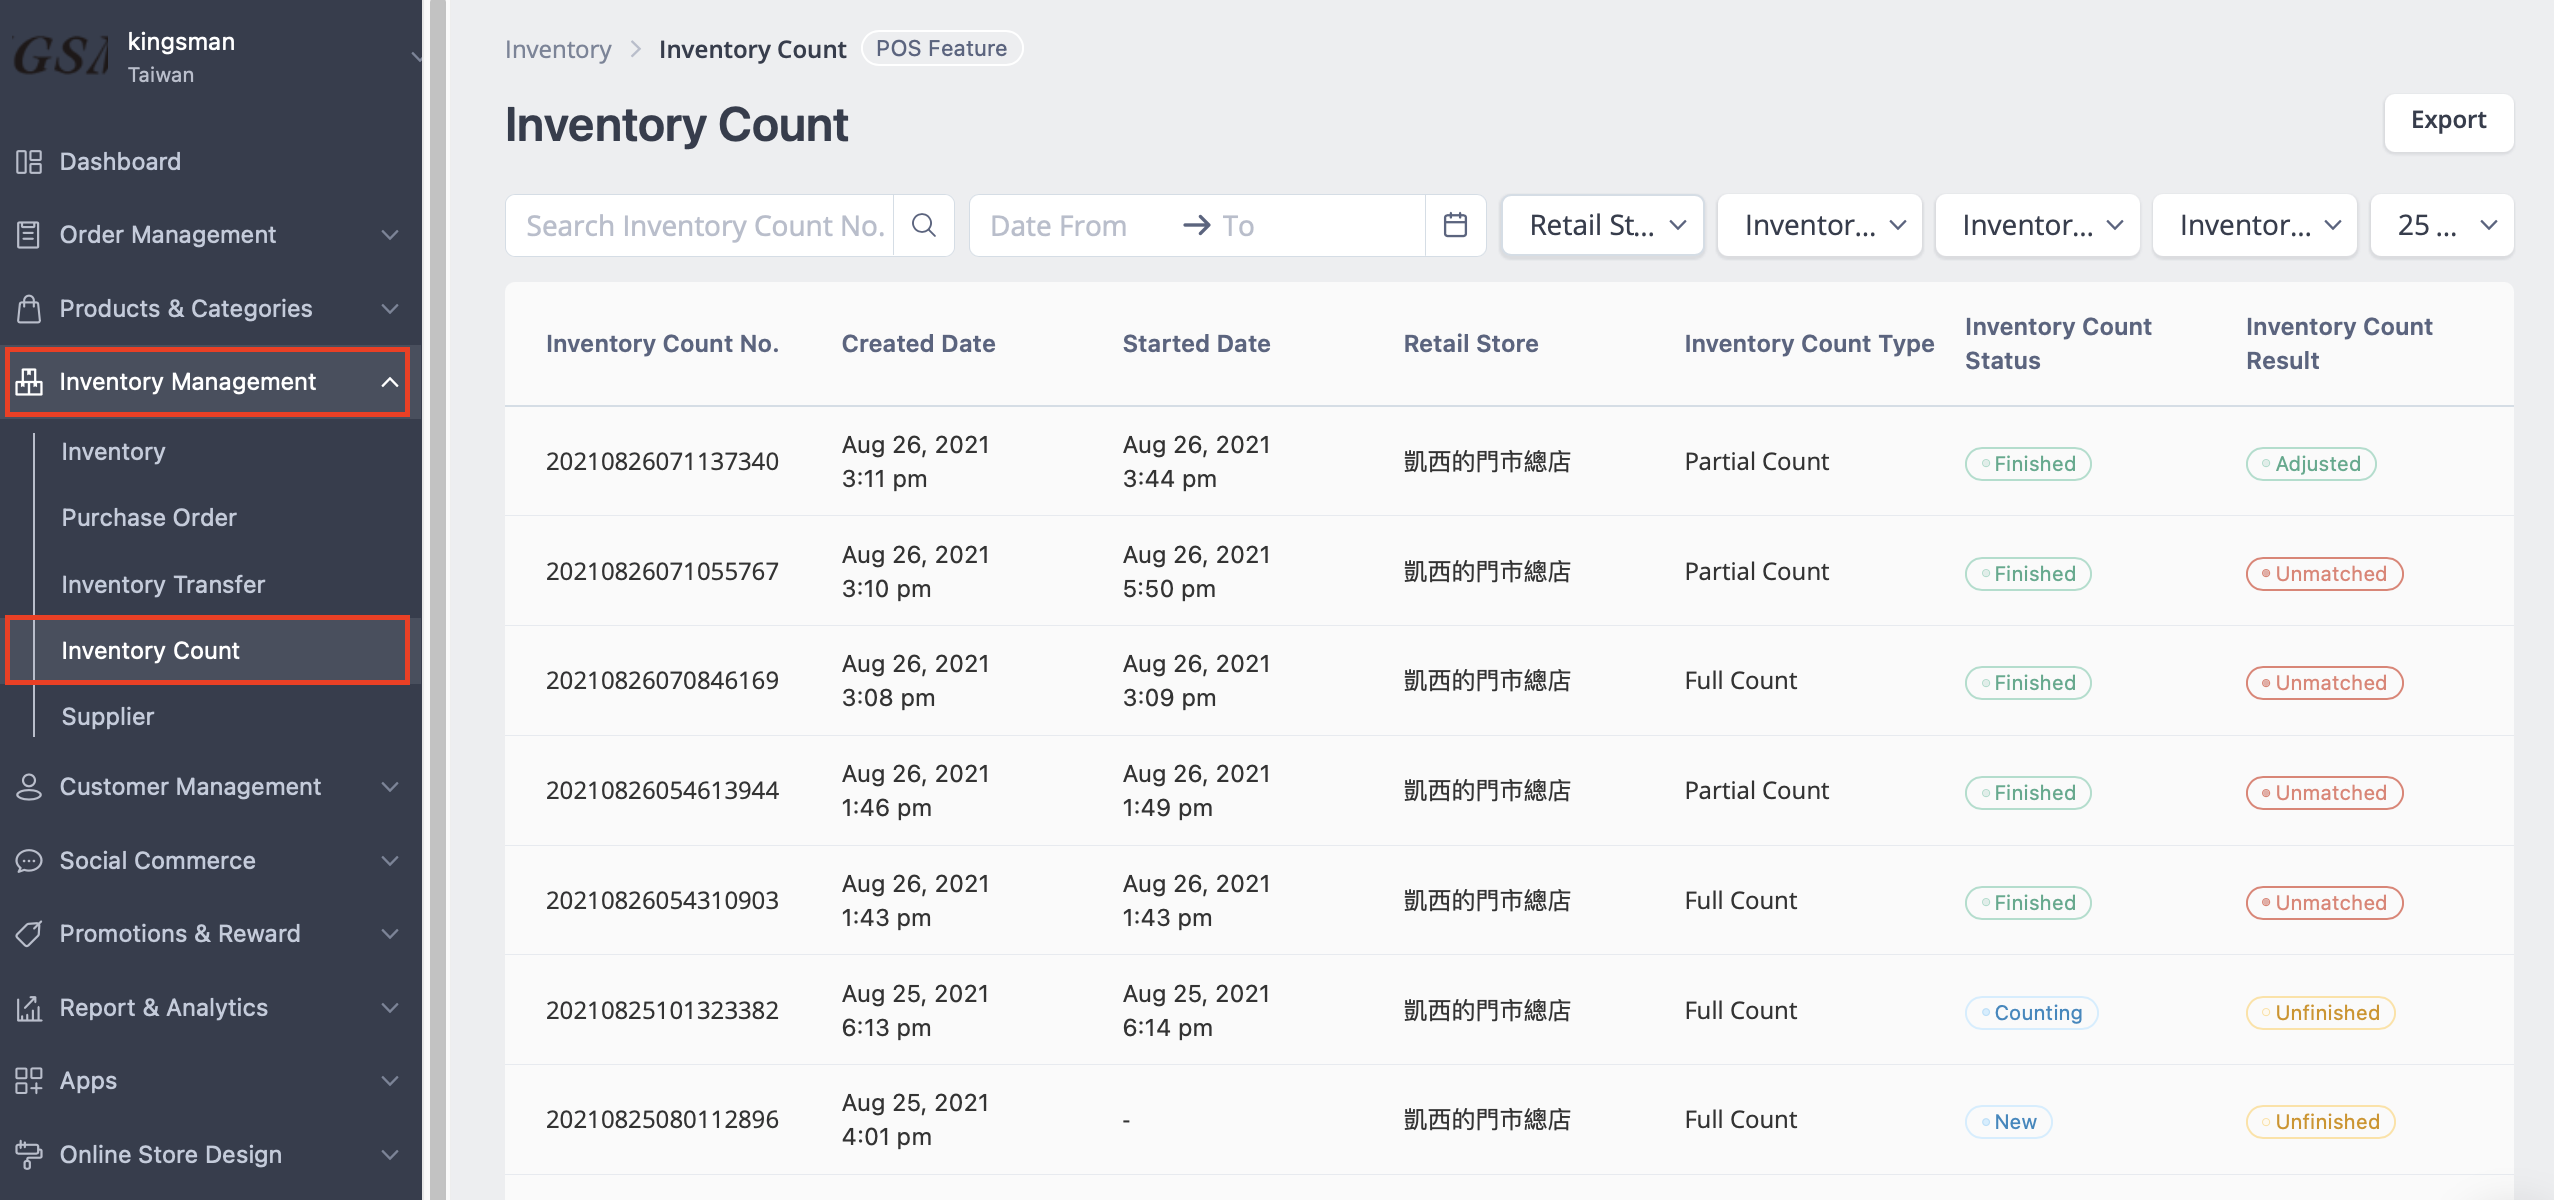Open the Supplier submenu item
This screenshot has height=1200, width=2554.
tap(108, 717)
